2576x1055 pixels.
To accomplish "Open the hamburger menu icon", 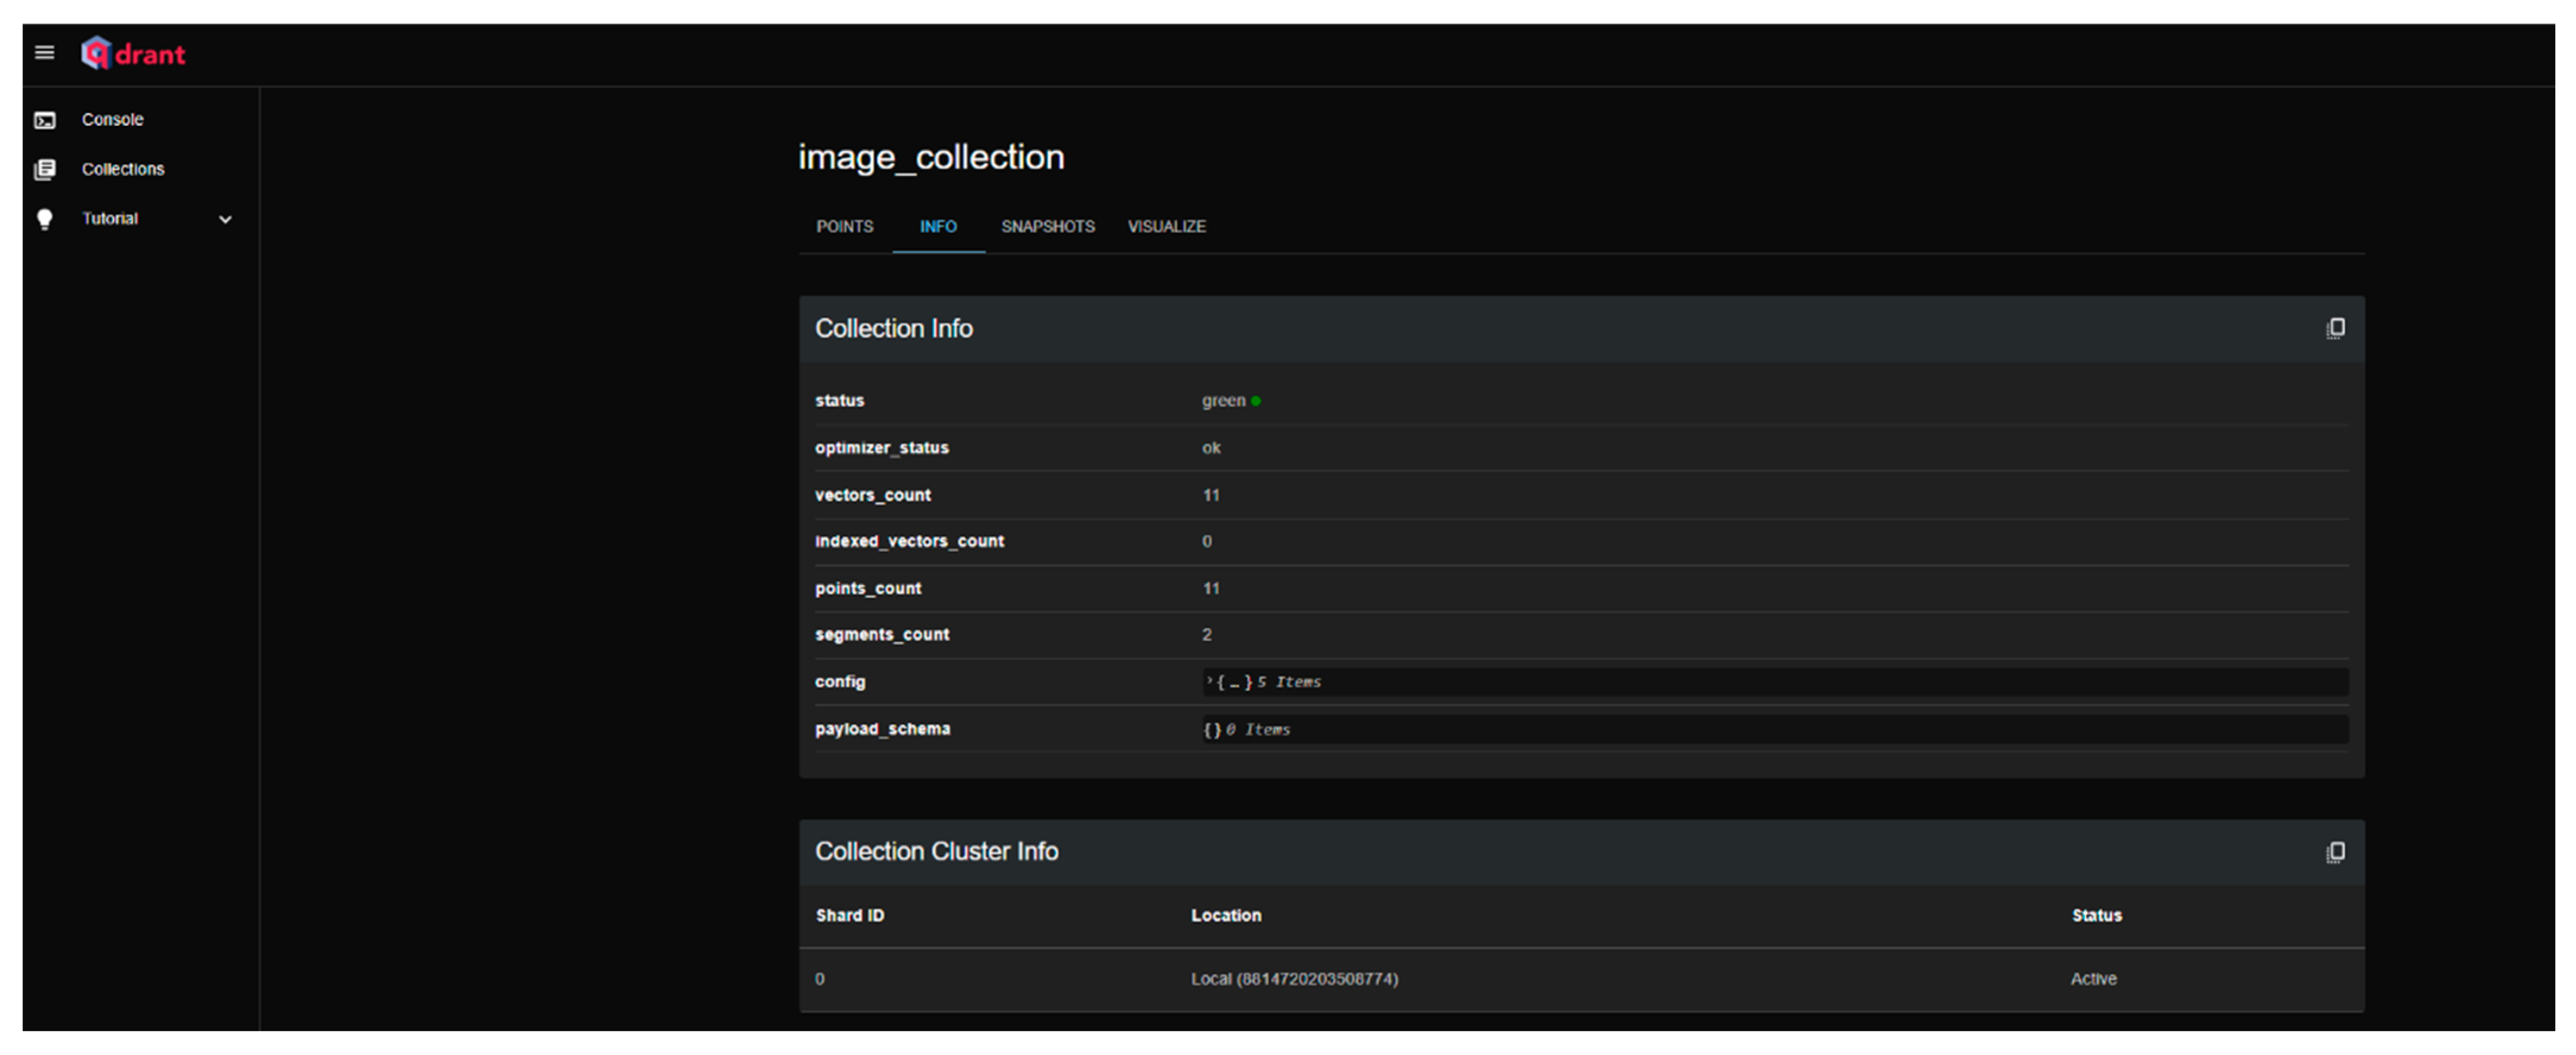I will pyautogui.click(x=44, y=53).
